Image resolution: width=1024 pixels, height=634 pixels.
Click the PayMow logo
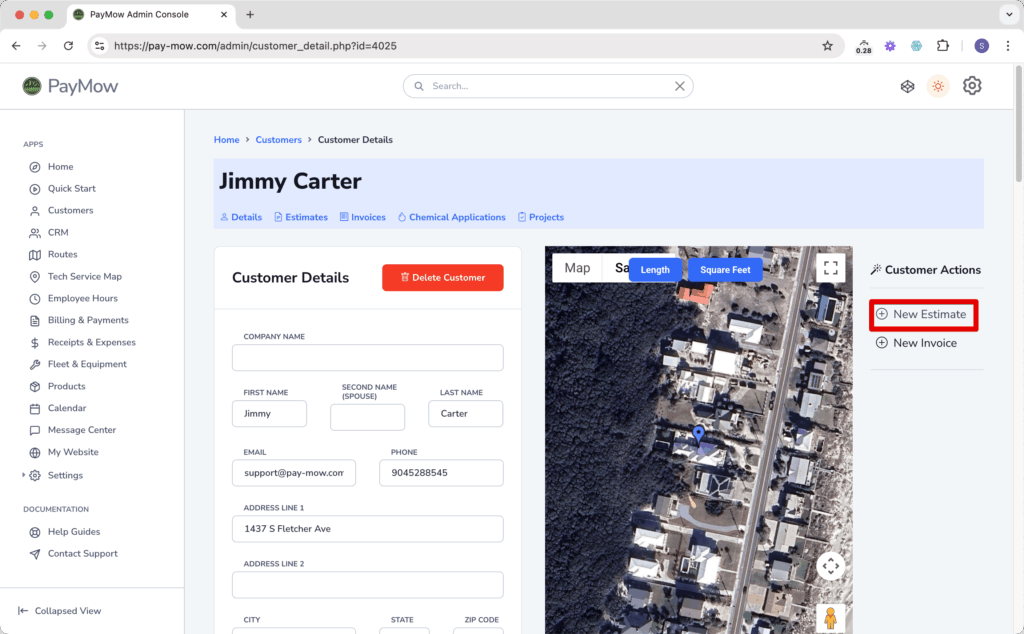click(x=70, y=86)
